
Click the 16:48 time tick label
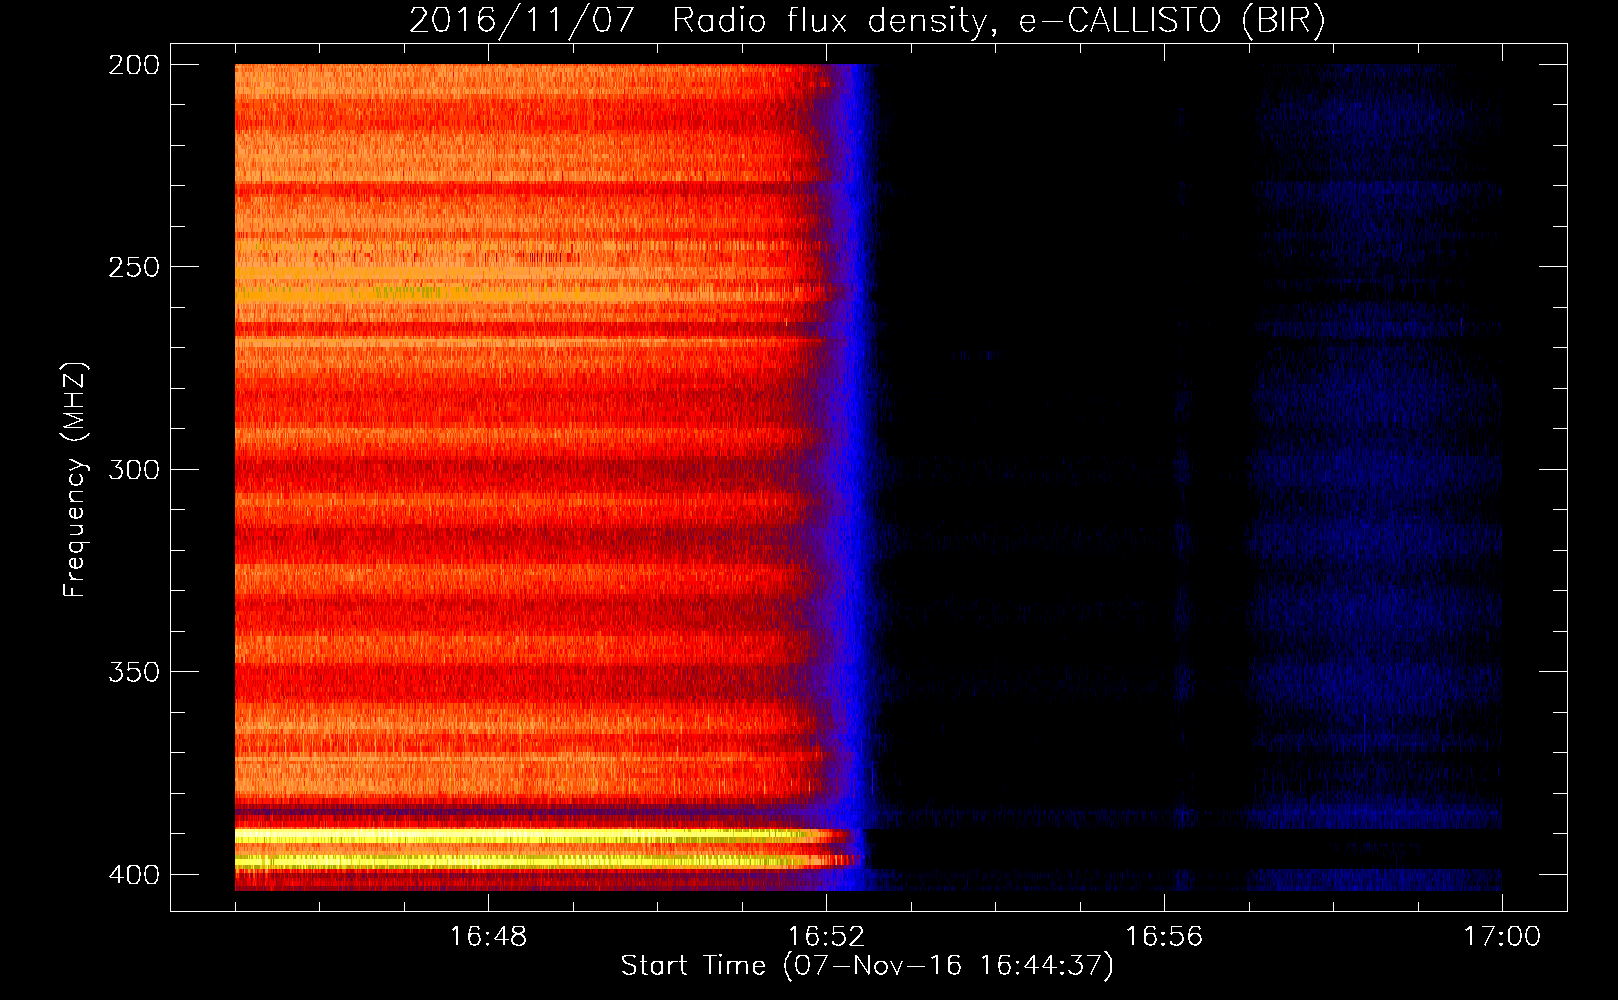(488, 936)
